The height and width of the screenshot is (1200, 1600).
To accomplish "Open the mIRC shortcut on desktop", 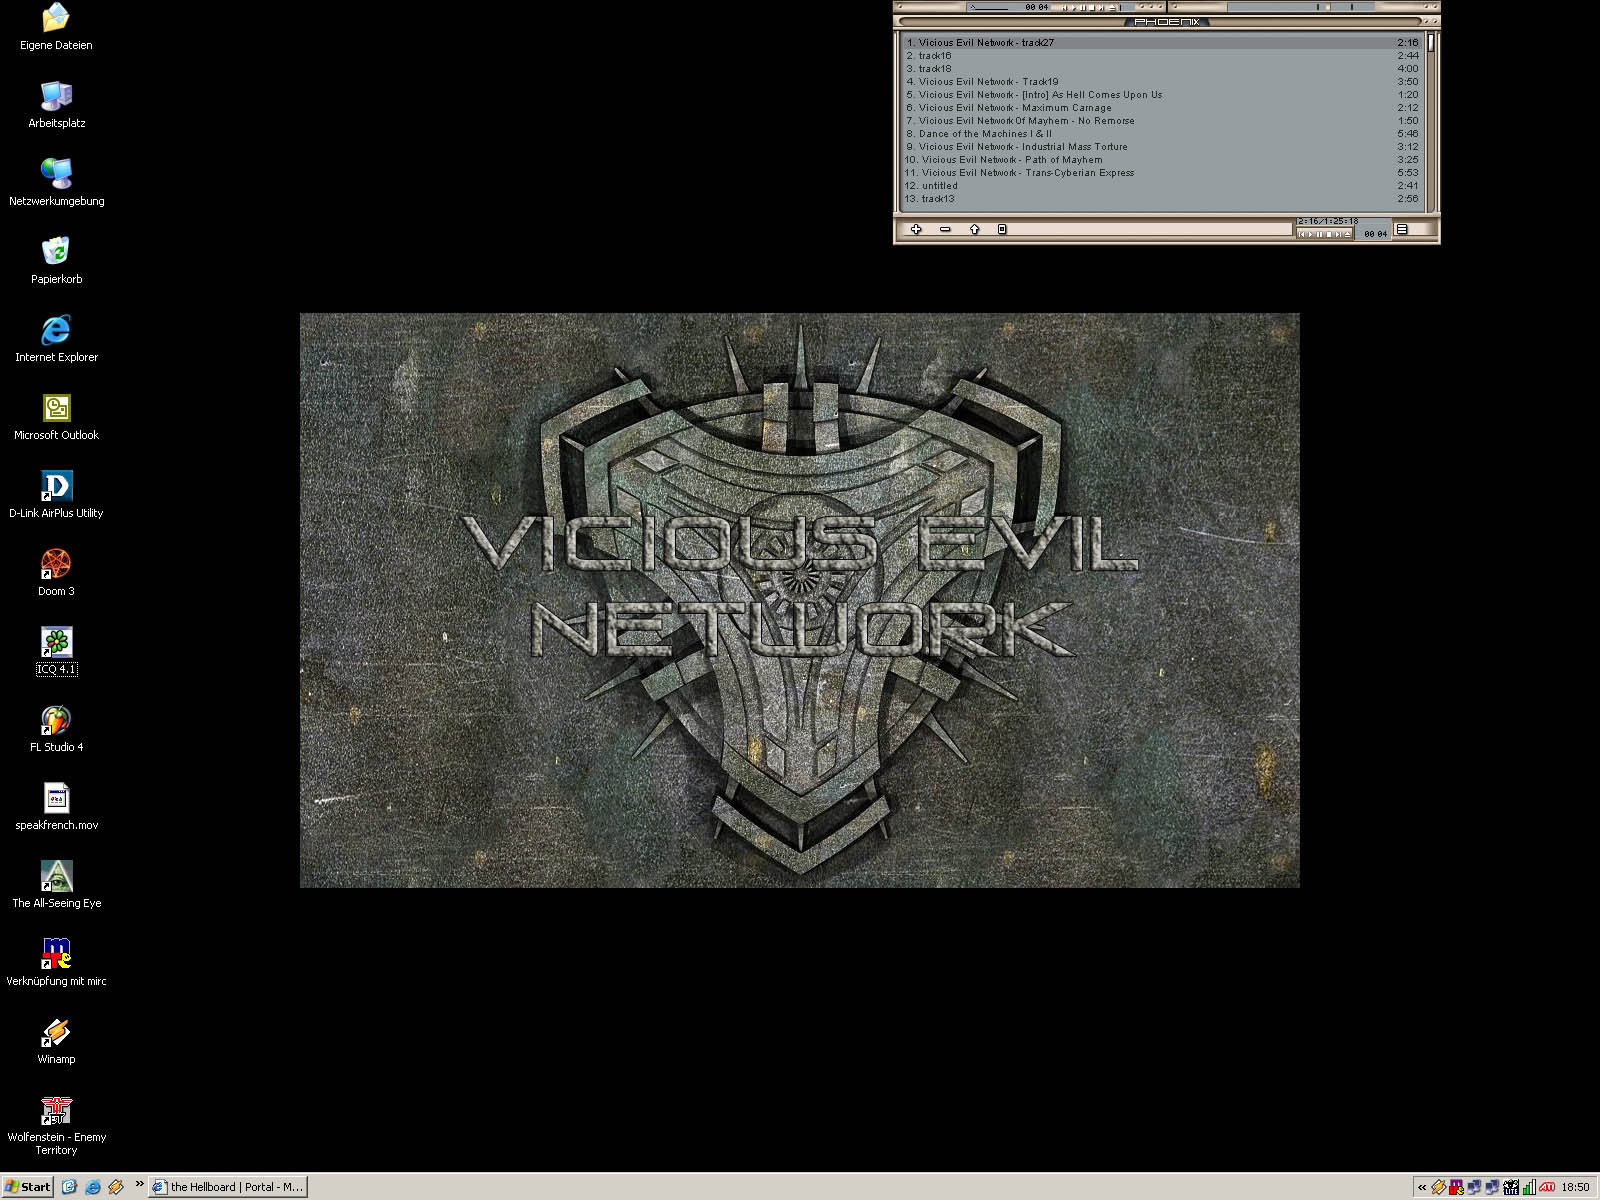I will click(x=56, y=956).
